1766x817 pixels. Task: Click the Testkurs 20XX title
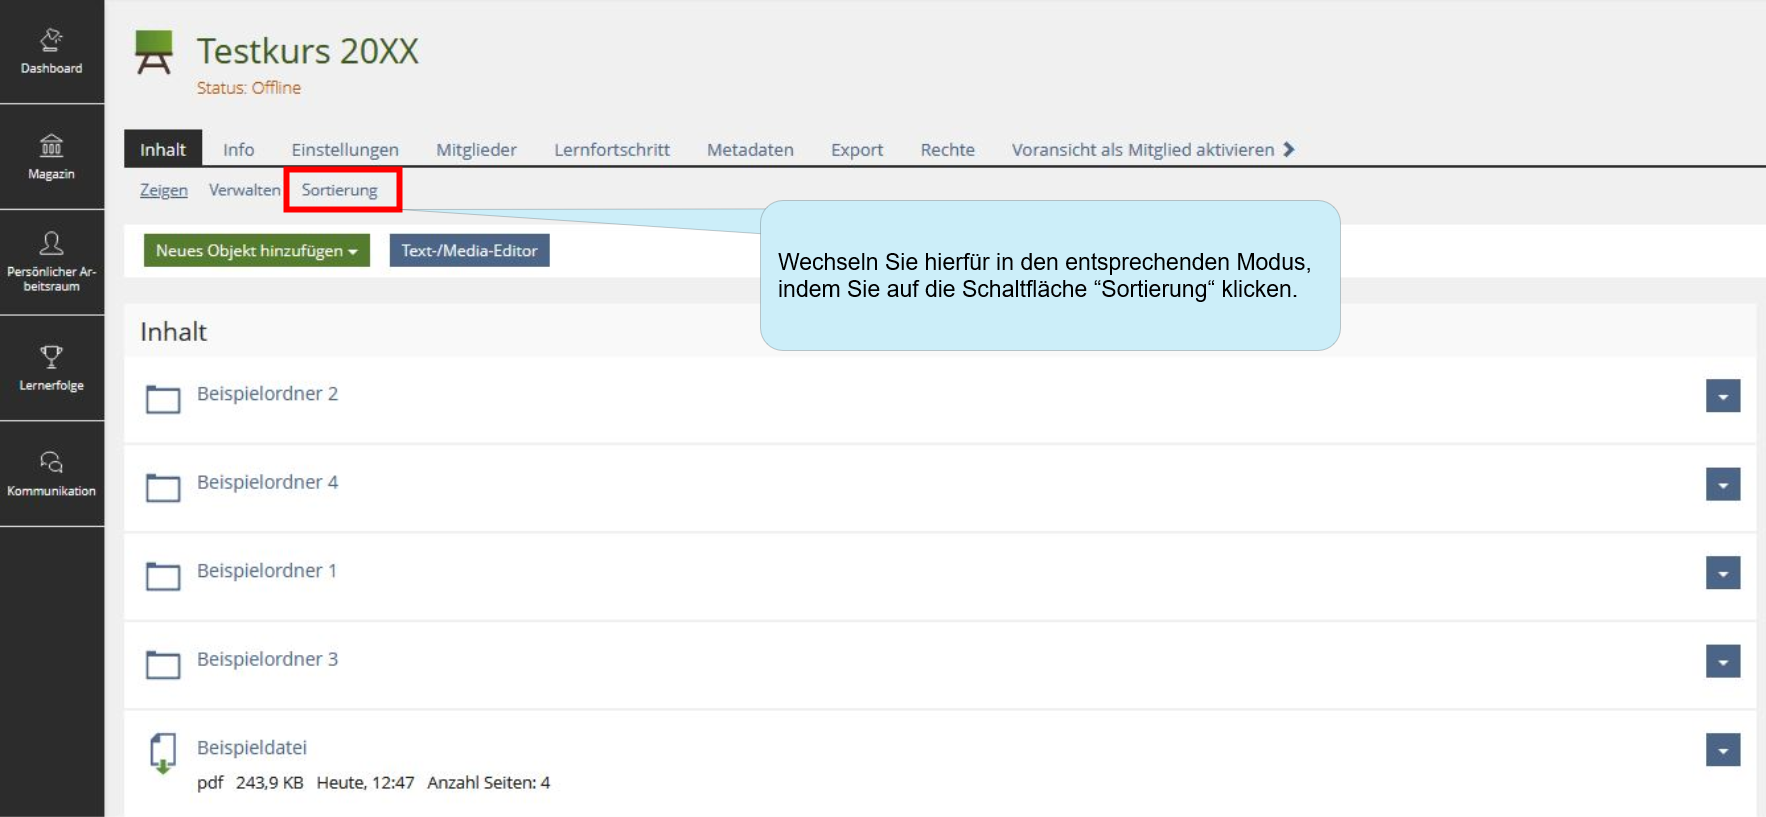point(308,51)
